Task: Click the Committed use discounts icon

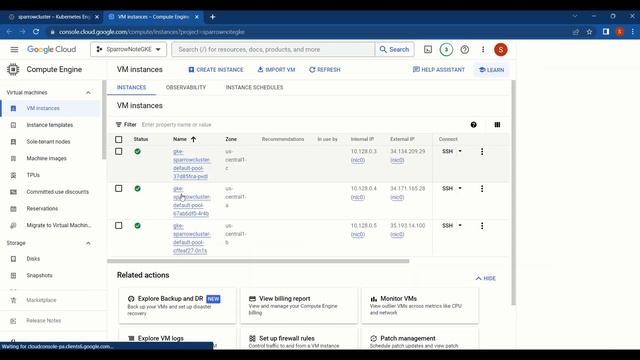Action: 13,192
